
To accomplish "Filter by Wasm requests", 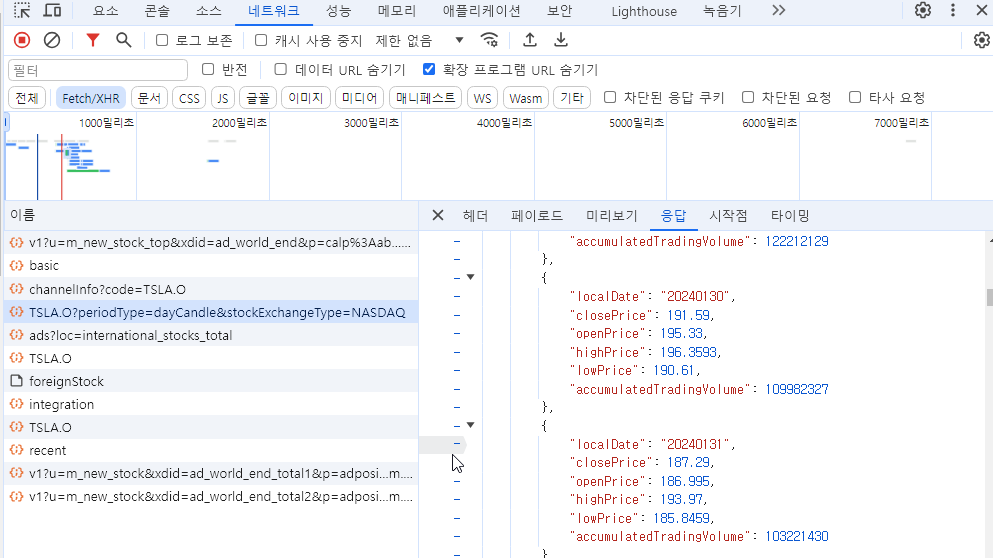I will [x=526, y=98].
